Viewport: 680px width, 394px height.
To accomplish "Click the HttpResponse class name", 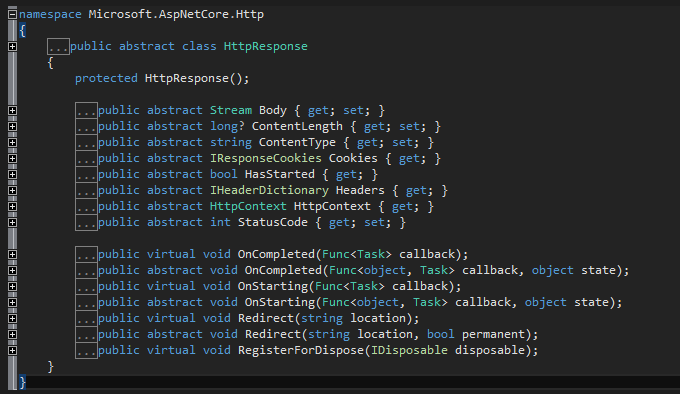I will (265, 46).
